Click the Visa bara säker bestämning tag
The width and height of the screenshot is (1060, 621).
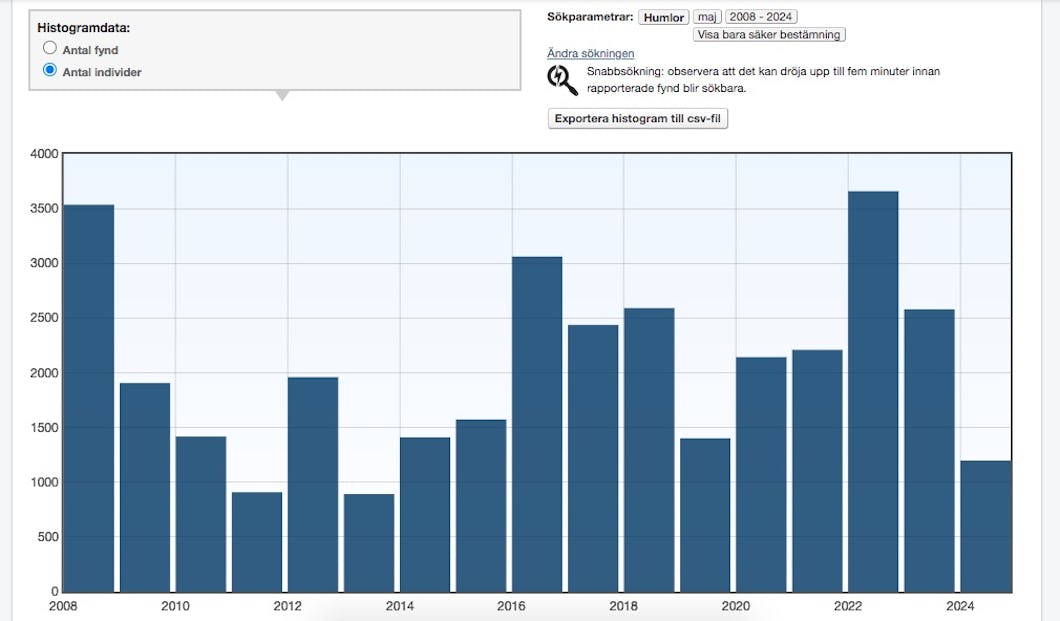769,34
